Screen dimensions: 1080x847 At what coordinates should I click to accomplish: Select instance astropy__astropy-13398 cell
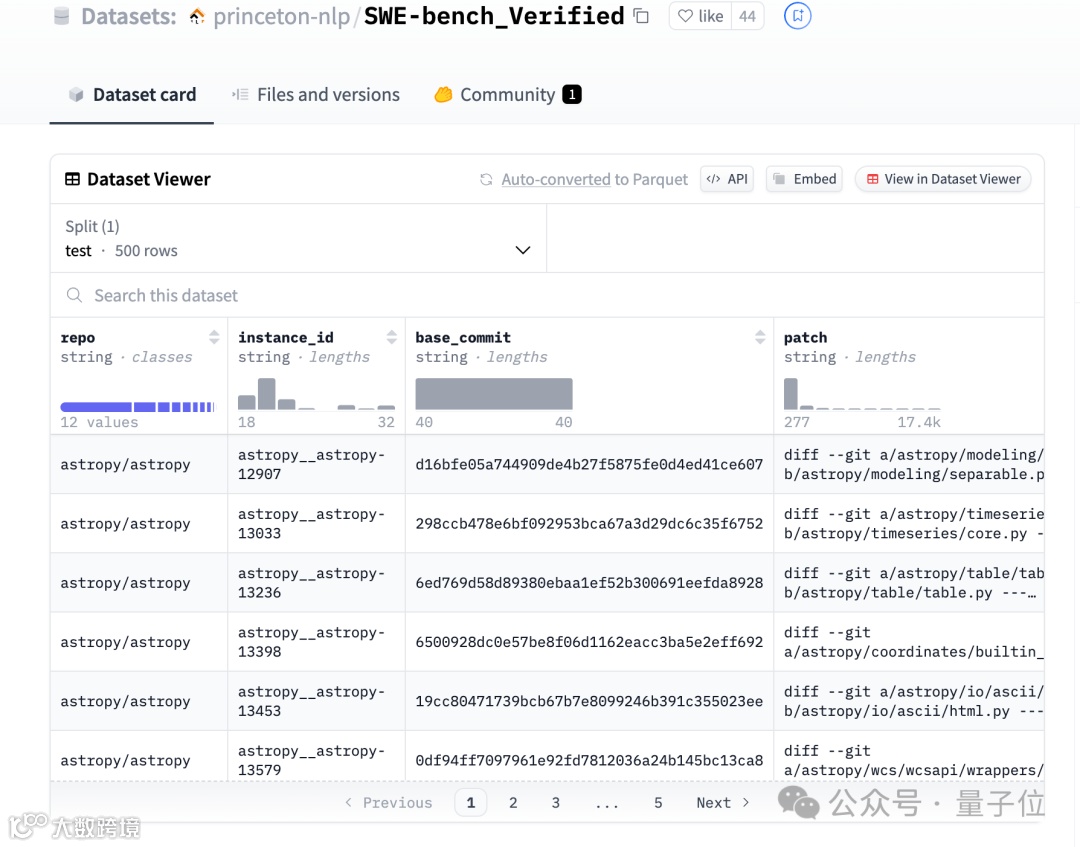pyautogui.click(x=316, y=642)
